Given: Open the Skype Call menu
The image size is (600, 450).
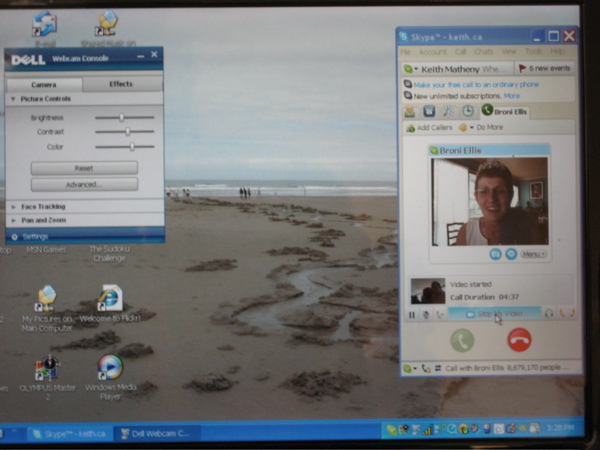Looking at the screenshot, I should [460, 51].
